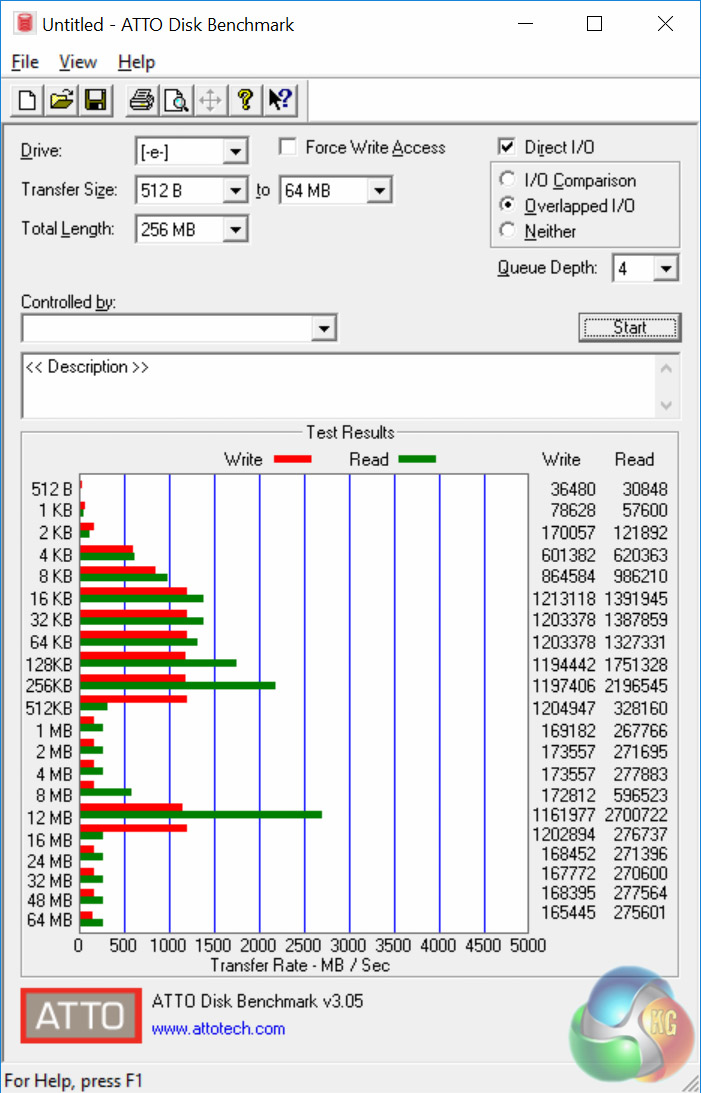Click the write value 1213118
The image size is (701, 1093).
(564, 599)
